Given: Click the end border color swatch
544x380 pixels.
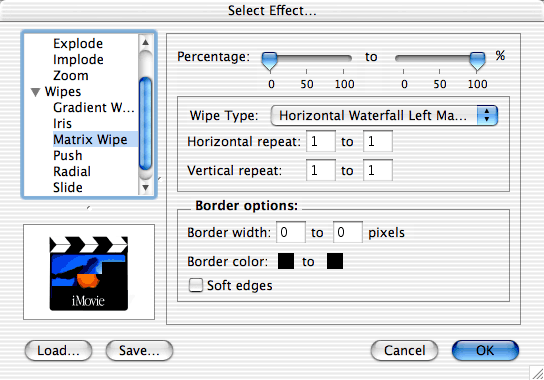Looking at the screenshot, I should (335, 261).
